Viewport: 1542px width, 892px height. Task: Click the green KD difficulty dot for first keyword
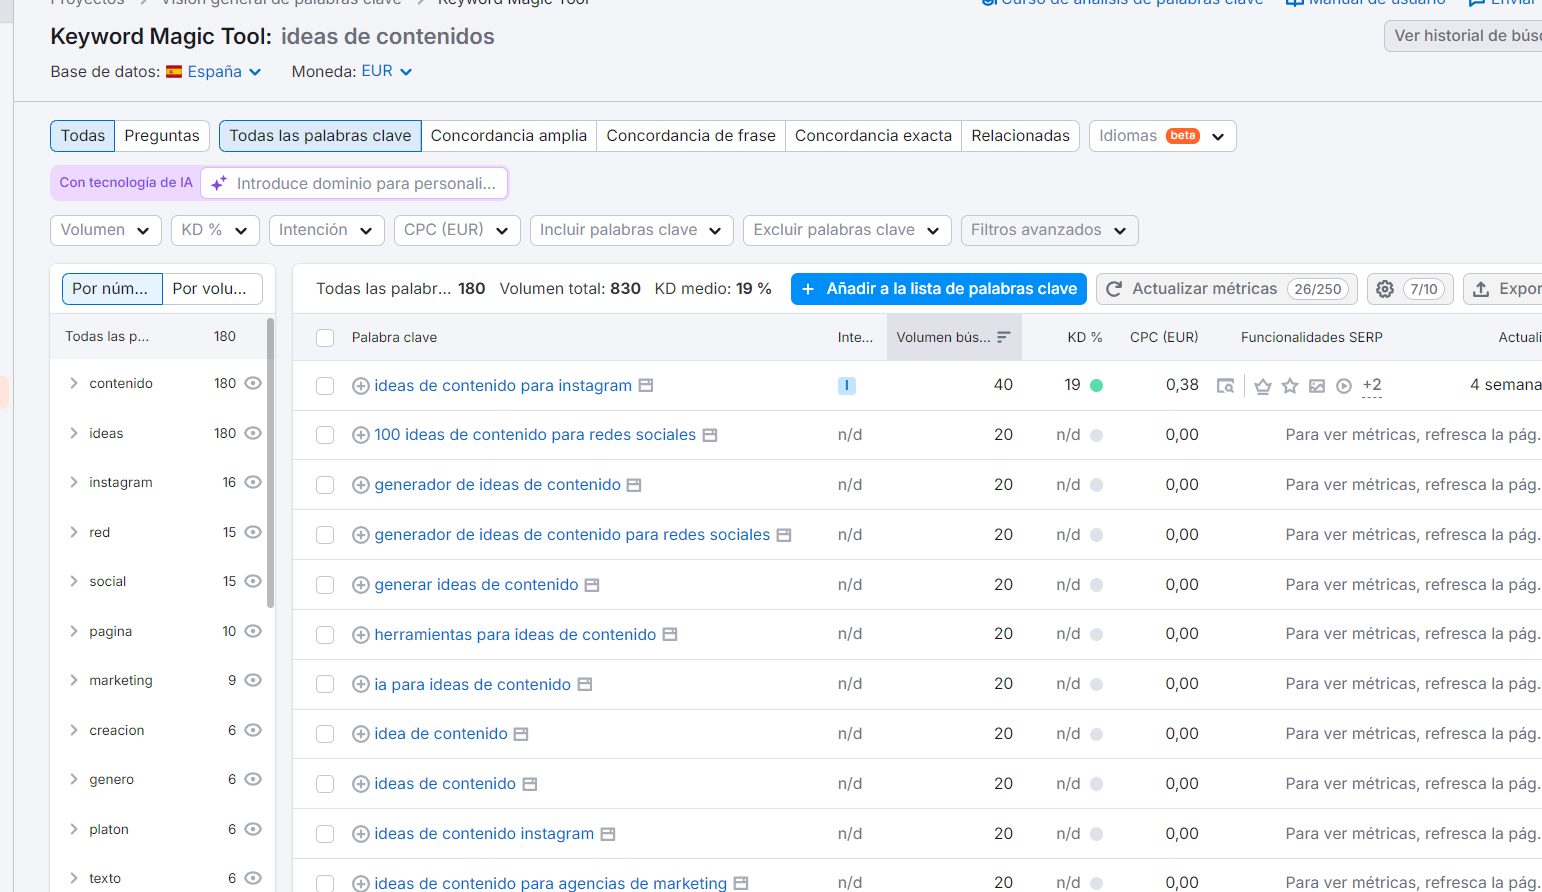[1096, 385]
